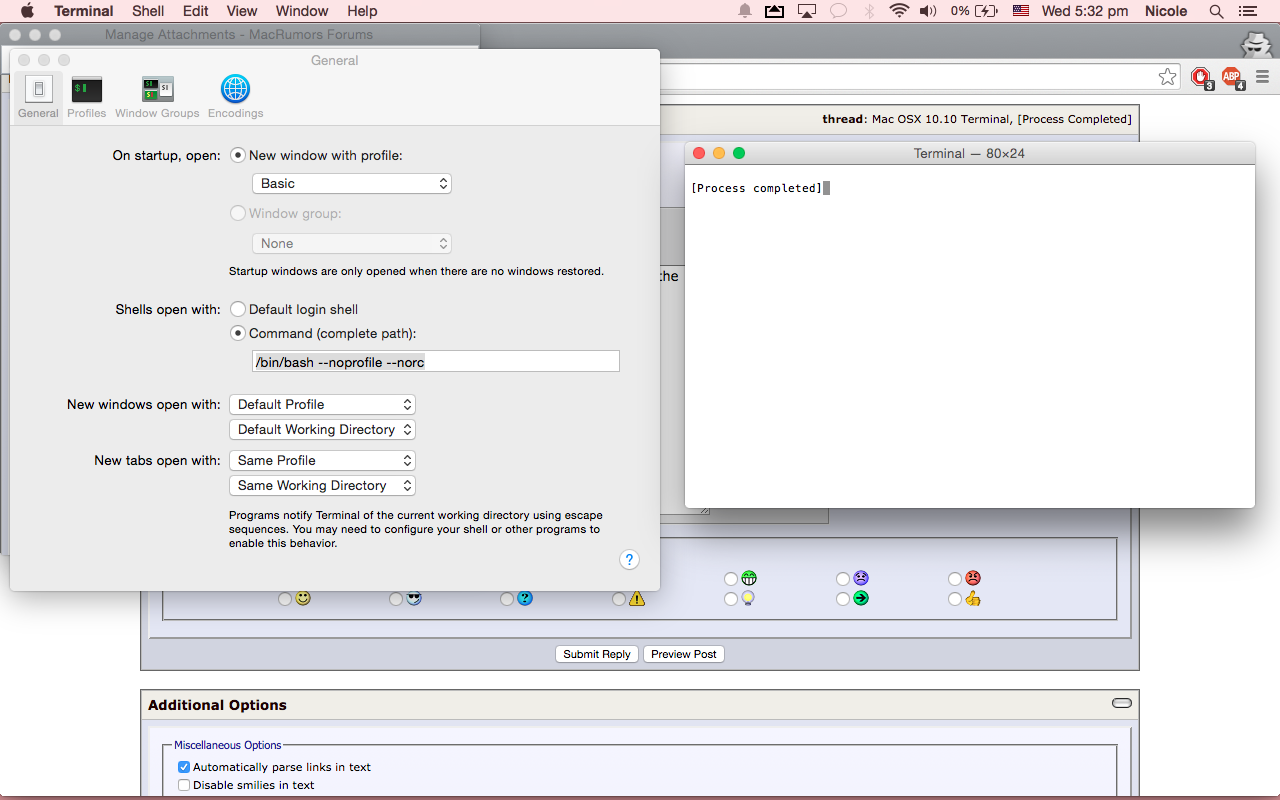Open the browser hamburger menu
The height and width of the screenshot is (800, 1280).
1262,77
